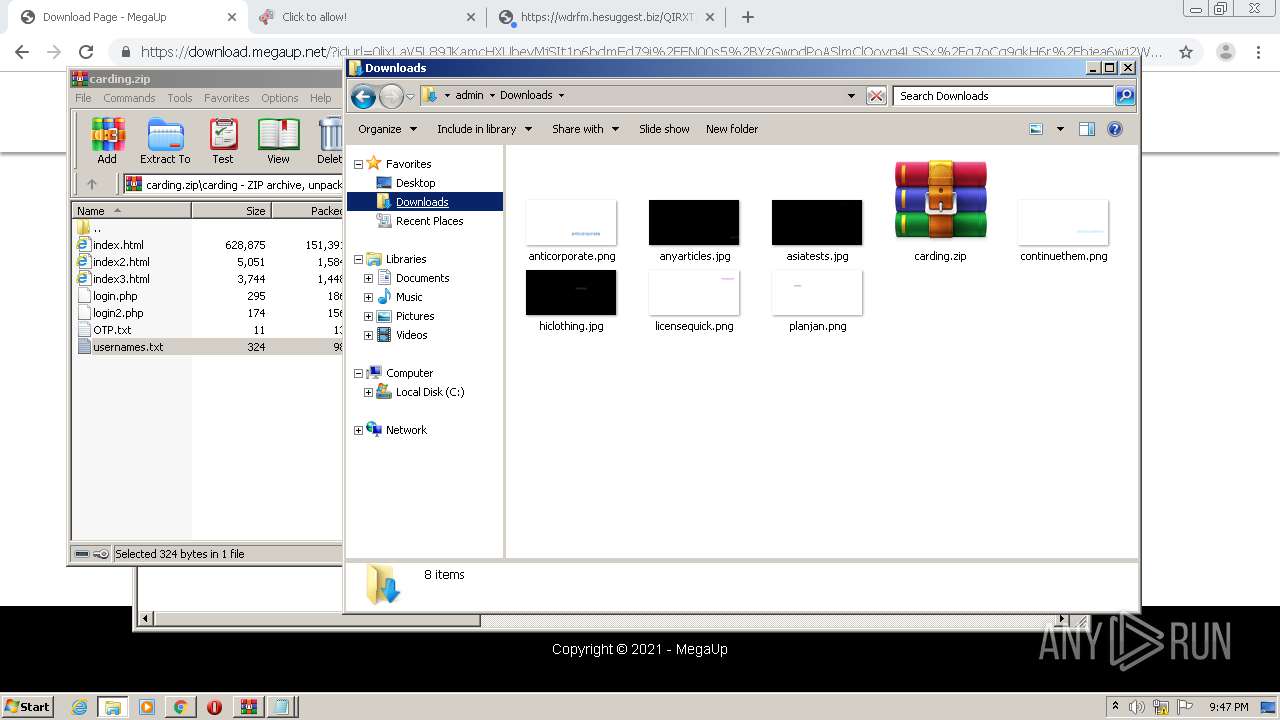Bookmark this page with the star icon
Screen dimensions: 1280x720
tap(1186, 52)
